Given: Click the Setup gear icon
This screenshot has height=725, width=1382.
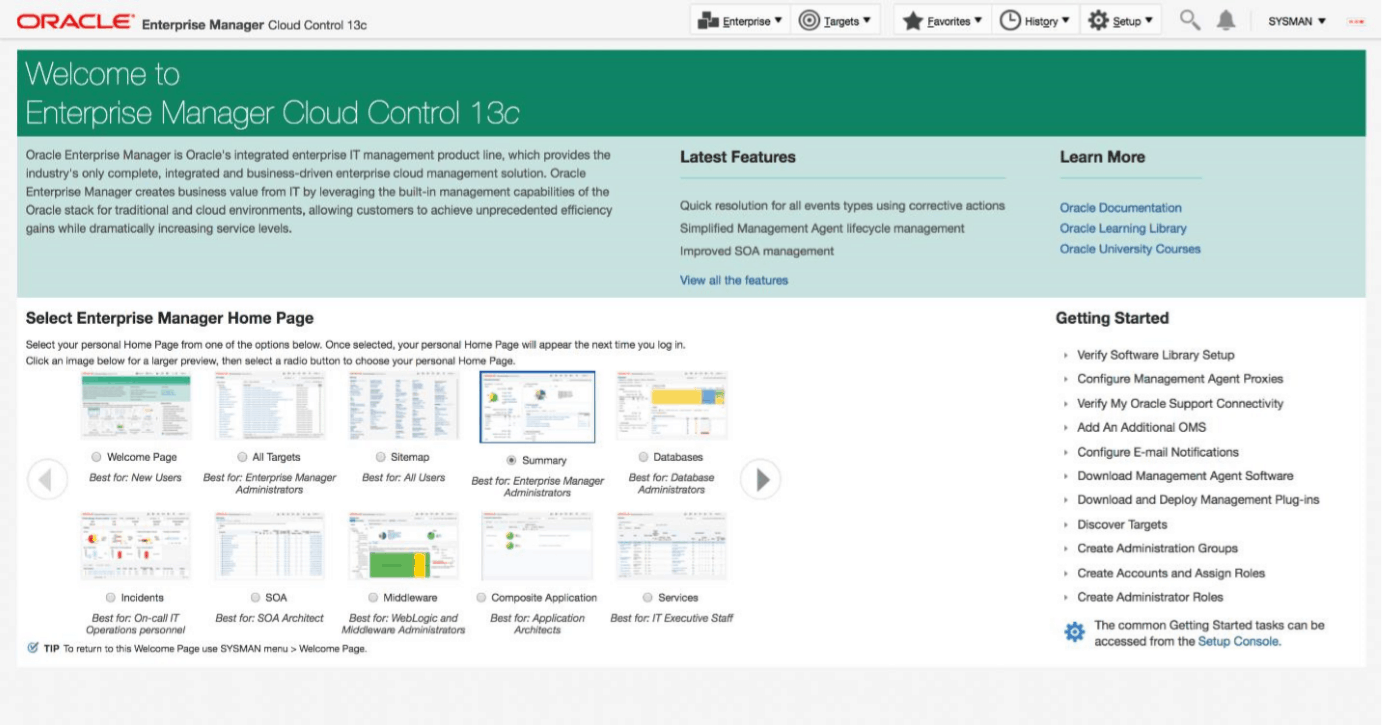Looking at the screenshot, I should click(x=1096, y=18).
